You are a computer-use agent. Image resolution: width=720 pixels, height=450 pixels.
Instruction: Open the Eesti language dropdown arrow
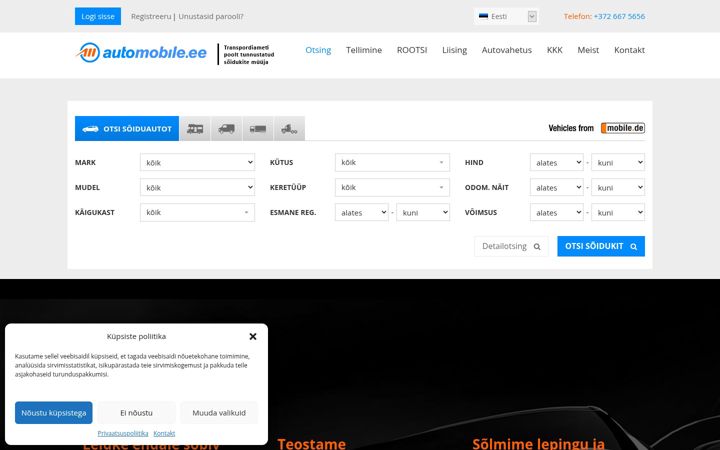click(x=532, y=17)
